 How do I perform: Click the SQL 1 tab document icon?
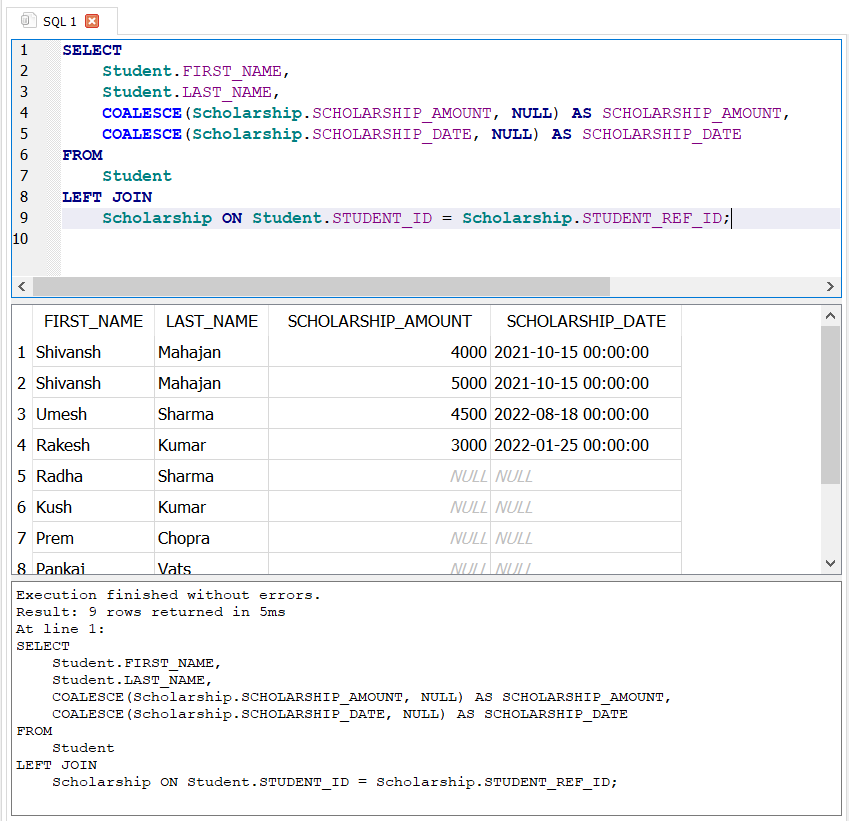(28, 21)
